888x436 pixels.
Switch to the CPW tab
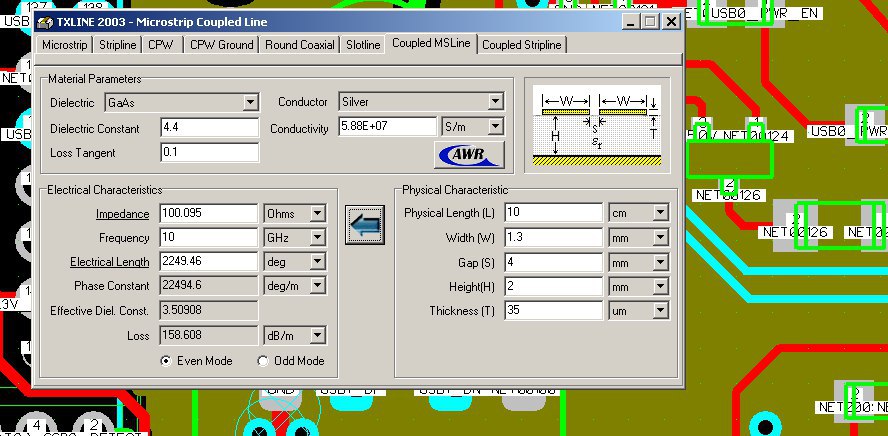pos(161,45)
